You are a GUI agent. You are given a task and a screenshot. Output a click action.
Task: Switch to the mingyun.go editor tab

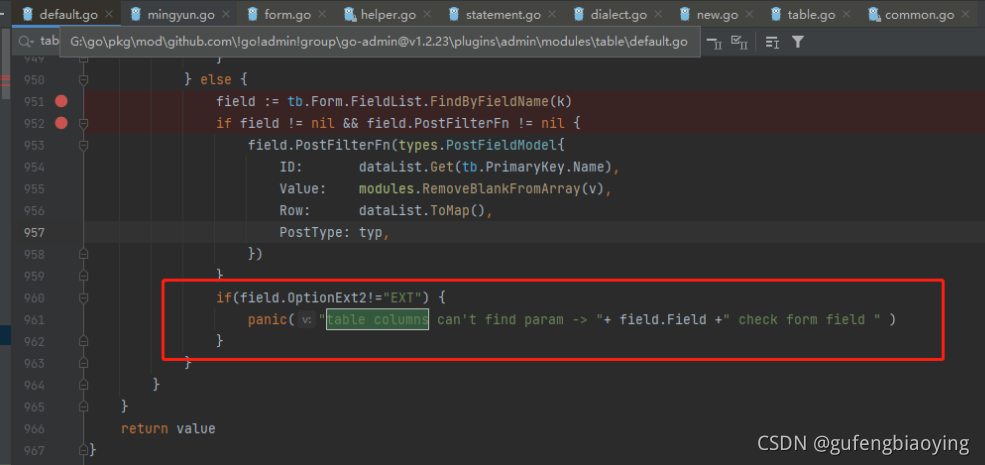(x=181, y=14)
